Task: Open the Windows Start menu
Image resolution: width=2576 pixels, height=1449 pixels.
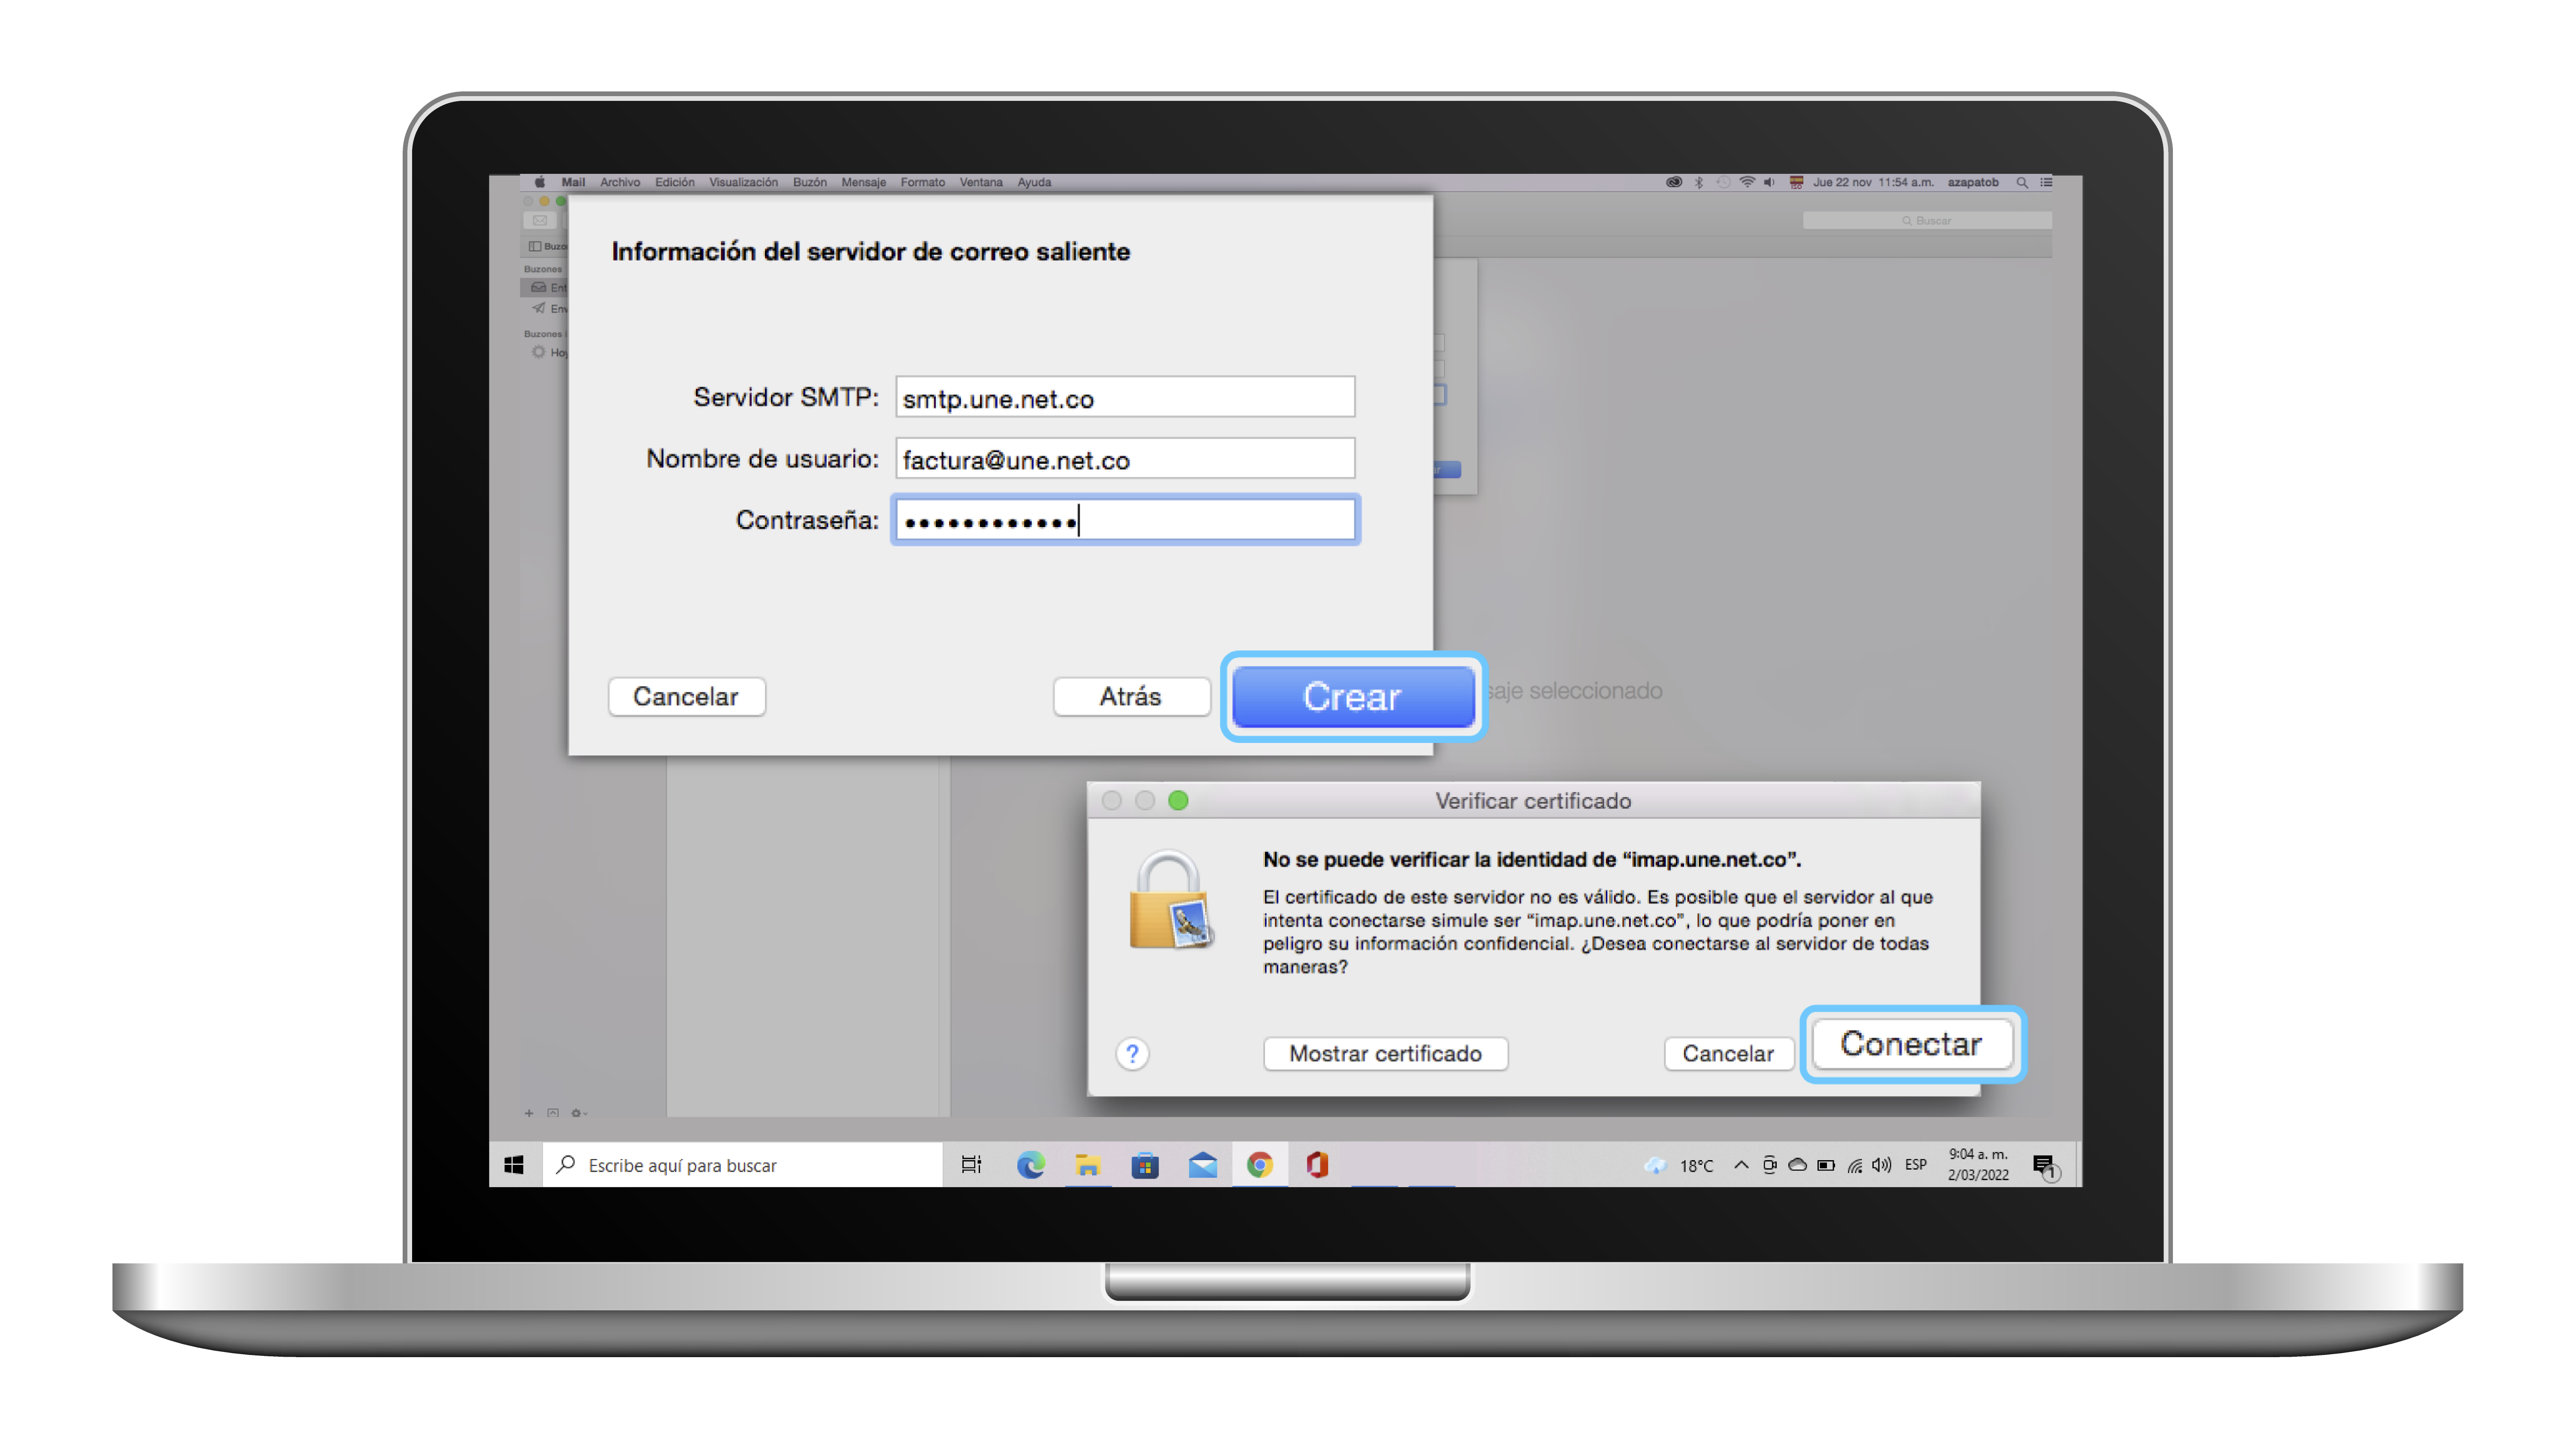Action: 514,1165
